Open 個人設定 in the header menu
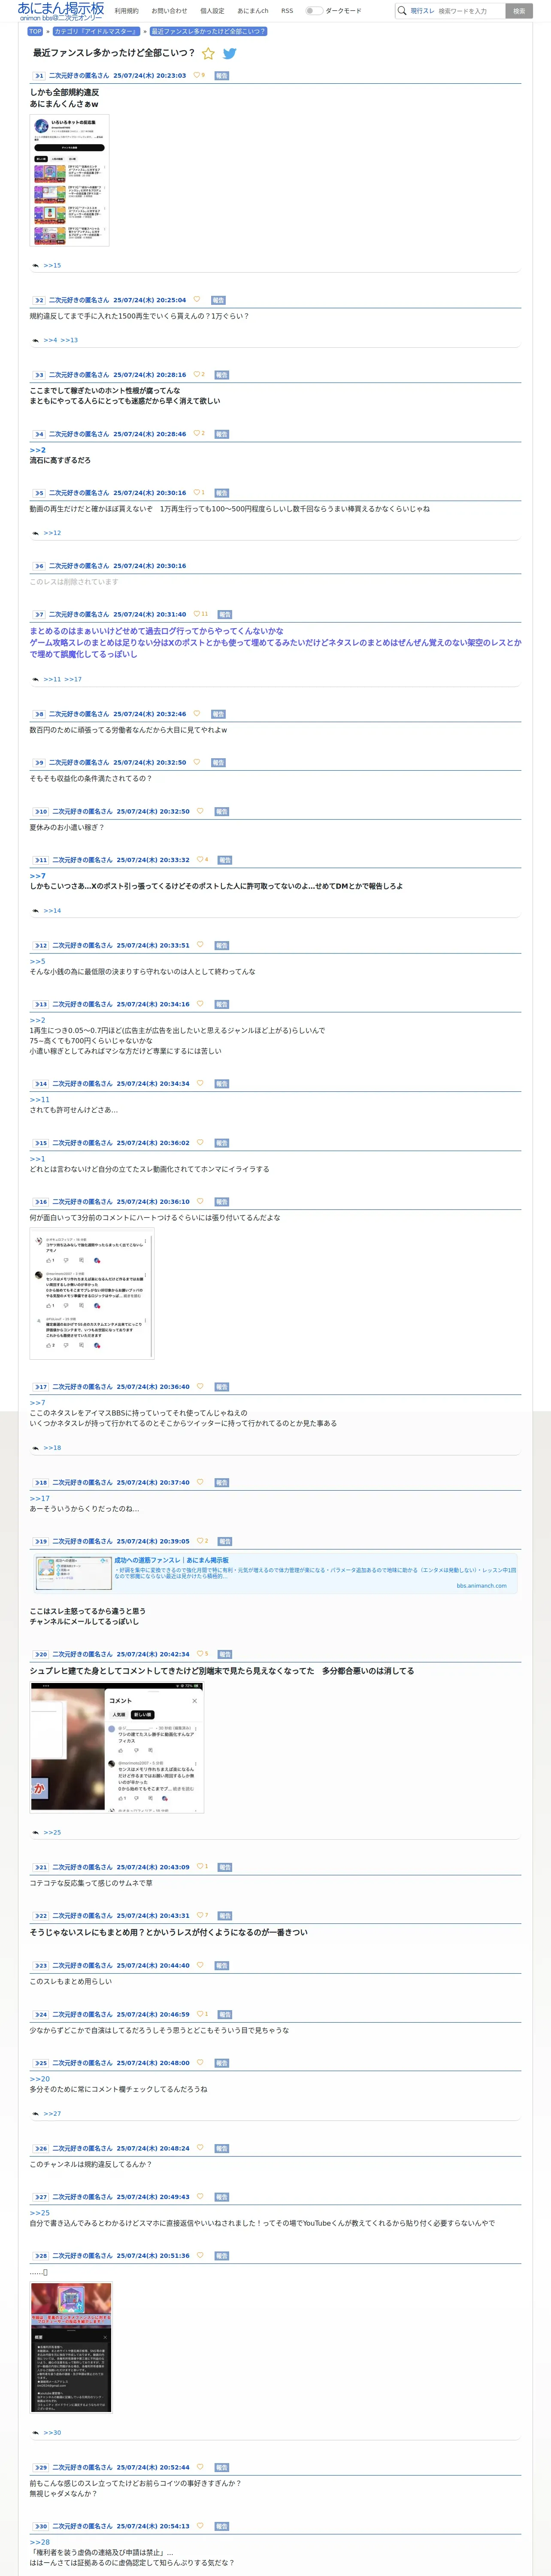The image size is (551, 2576). (x=212, y=11)
